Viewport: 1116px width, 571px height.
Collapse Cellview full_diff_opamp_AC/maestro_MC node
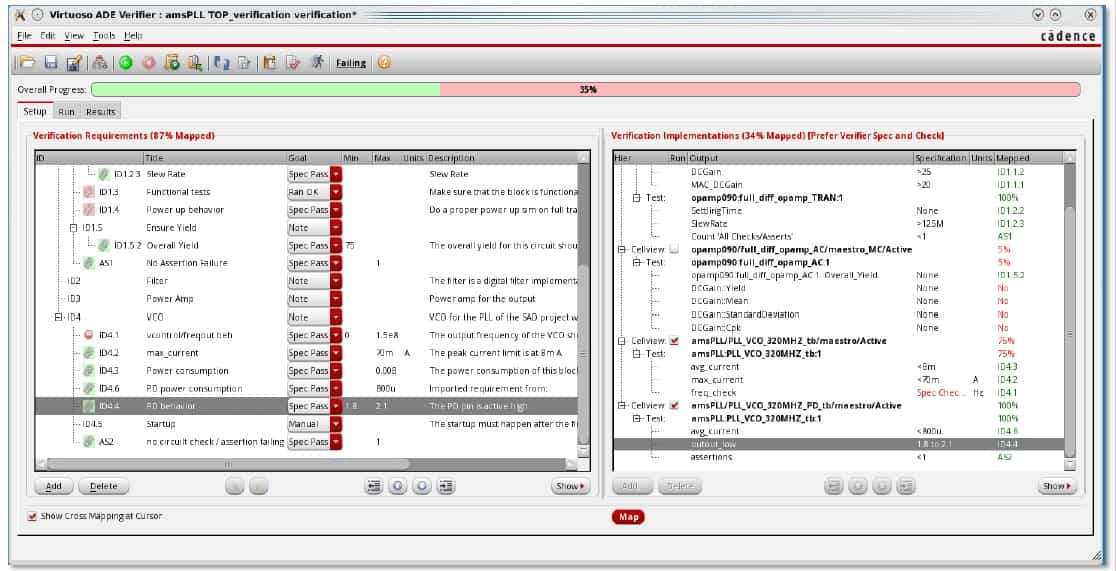tap(621, 249)
